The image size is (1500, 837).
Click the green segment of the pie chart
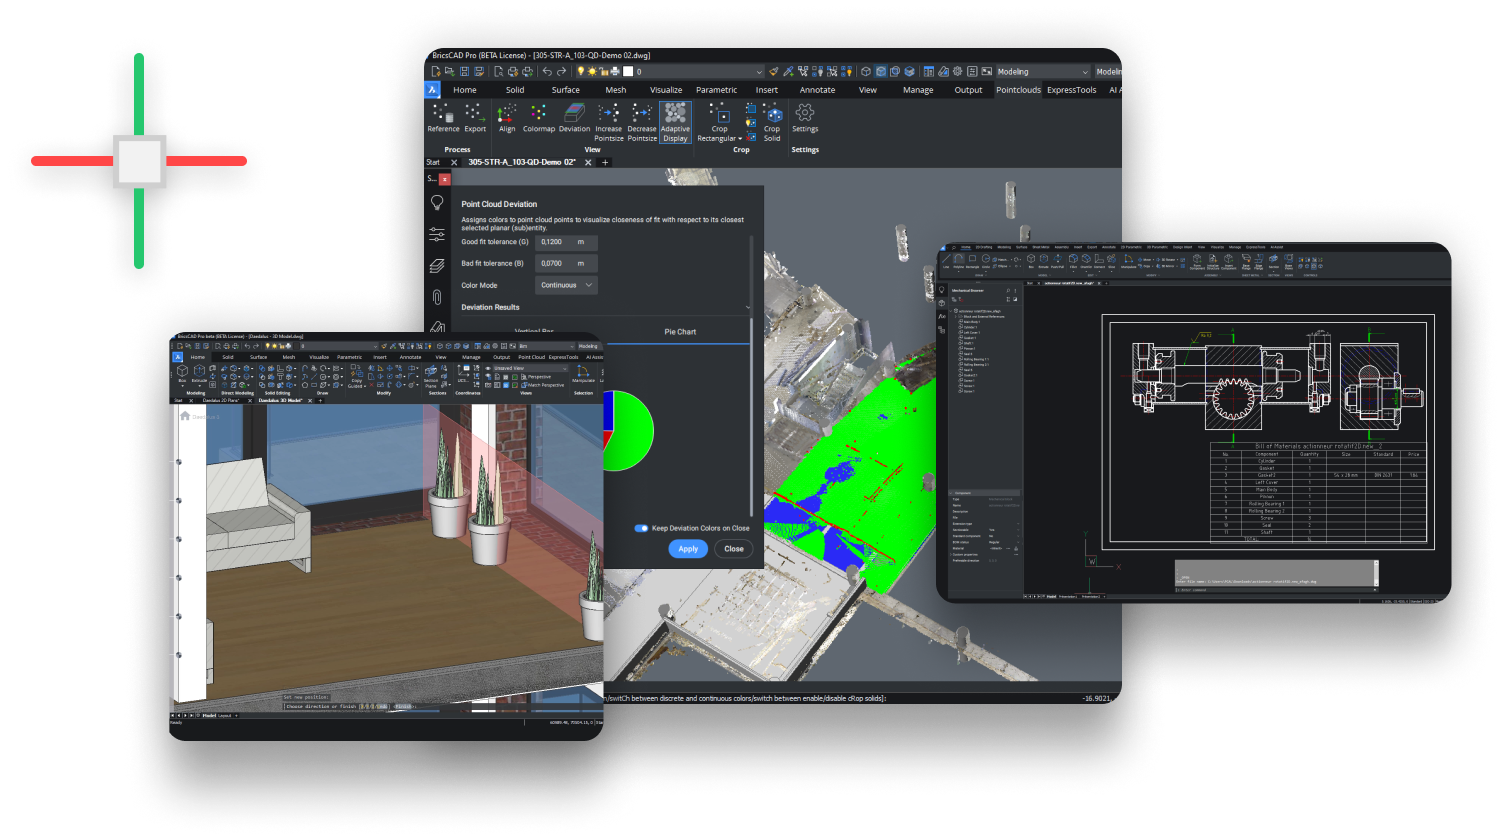[634, 430]
